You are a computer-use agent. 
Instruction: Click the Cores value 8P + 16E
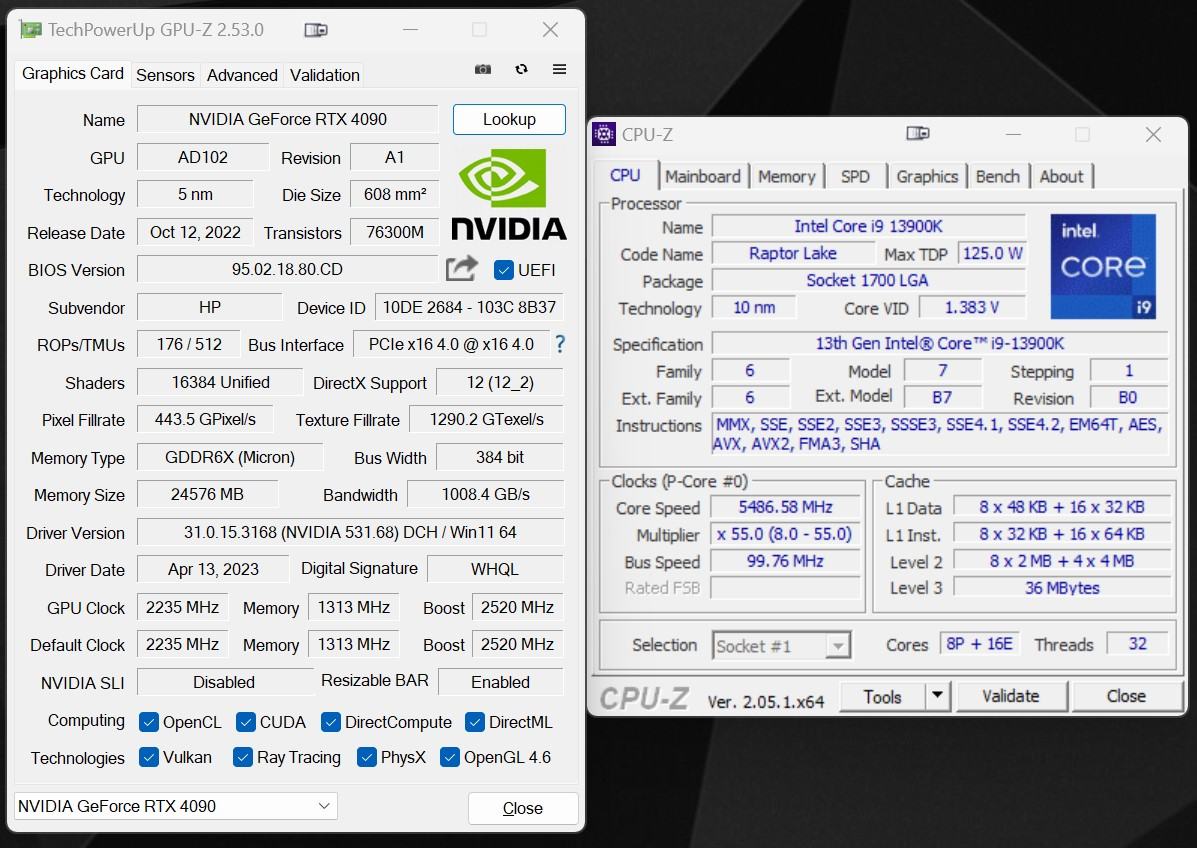(x=979, y=643)
